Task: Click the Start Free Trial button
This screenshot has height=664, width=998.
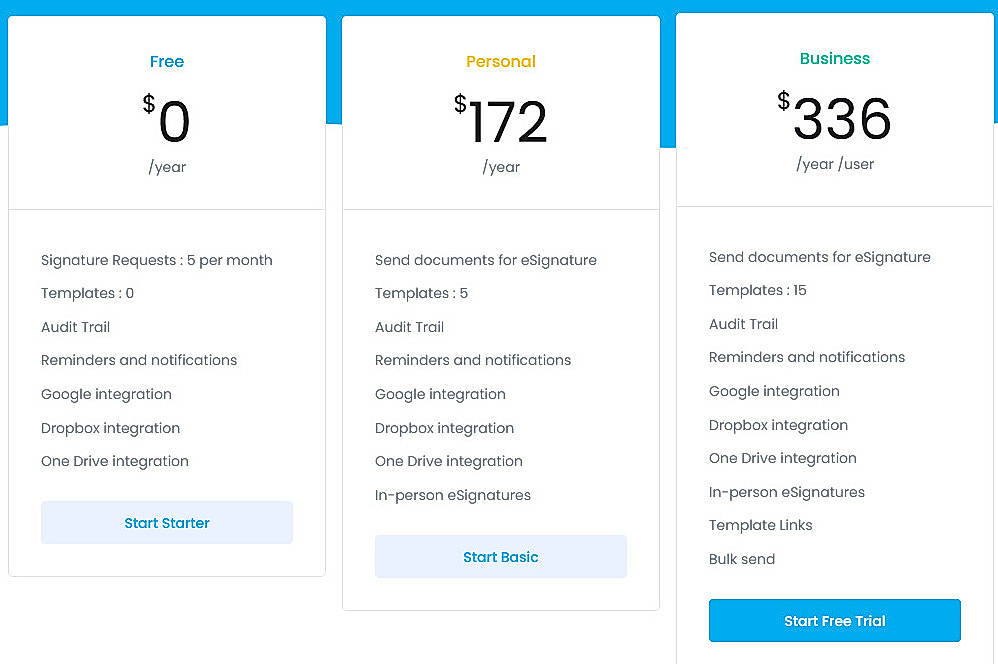Action: [x=834, y=620]
